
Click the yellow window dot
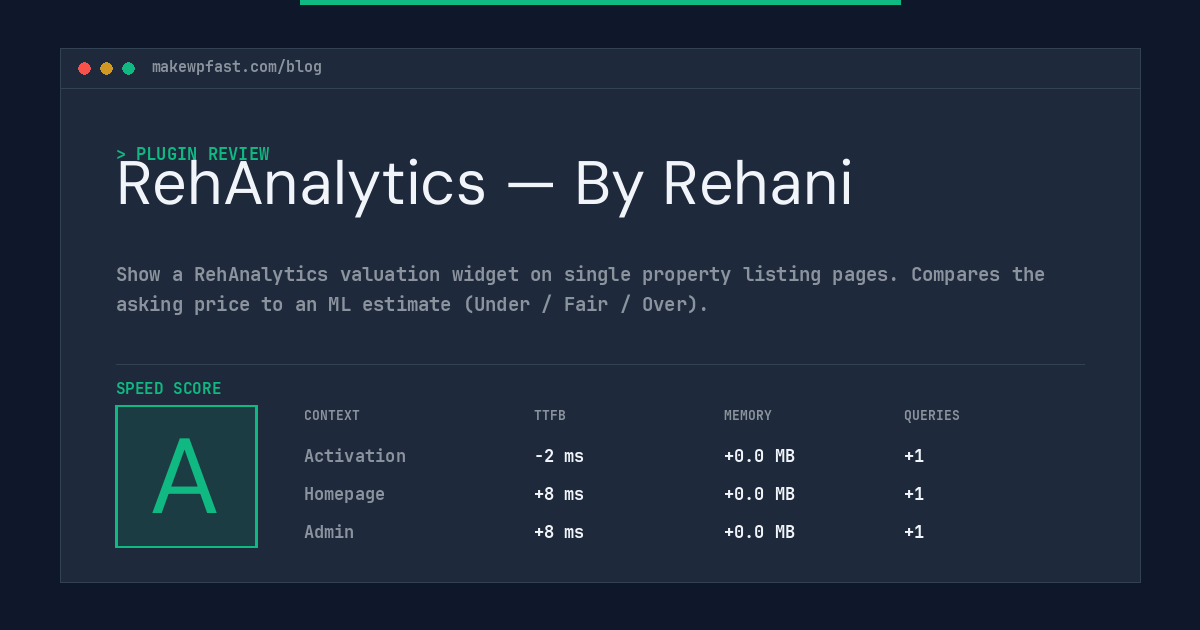tap(106, 68)
